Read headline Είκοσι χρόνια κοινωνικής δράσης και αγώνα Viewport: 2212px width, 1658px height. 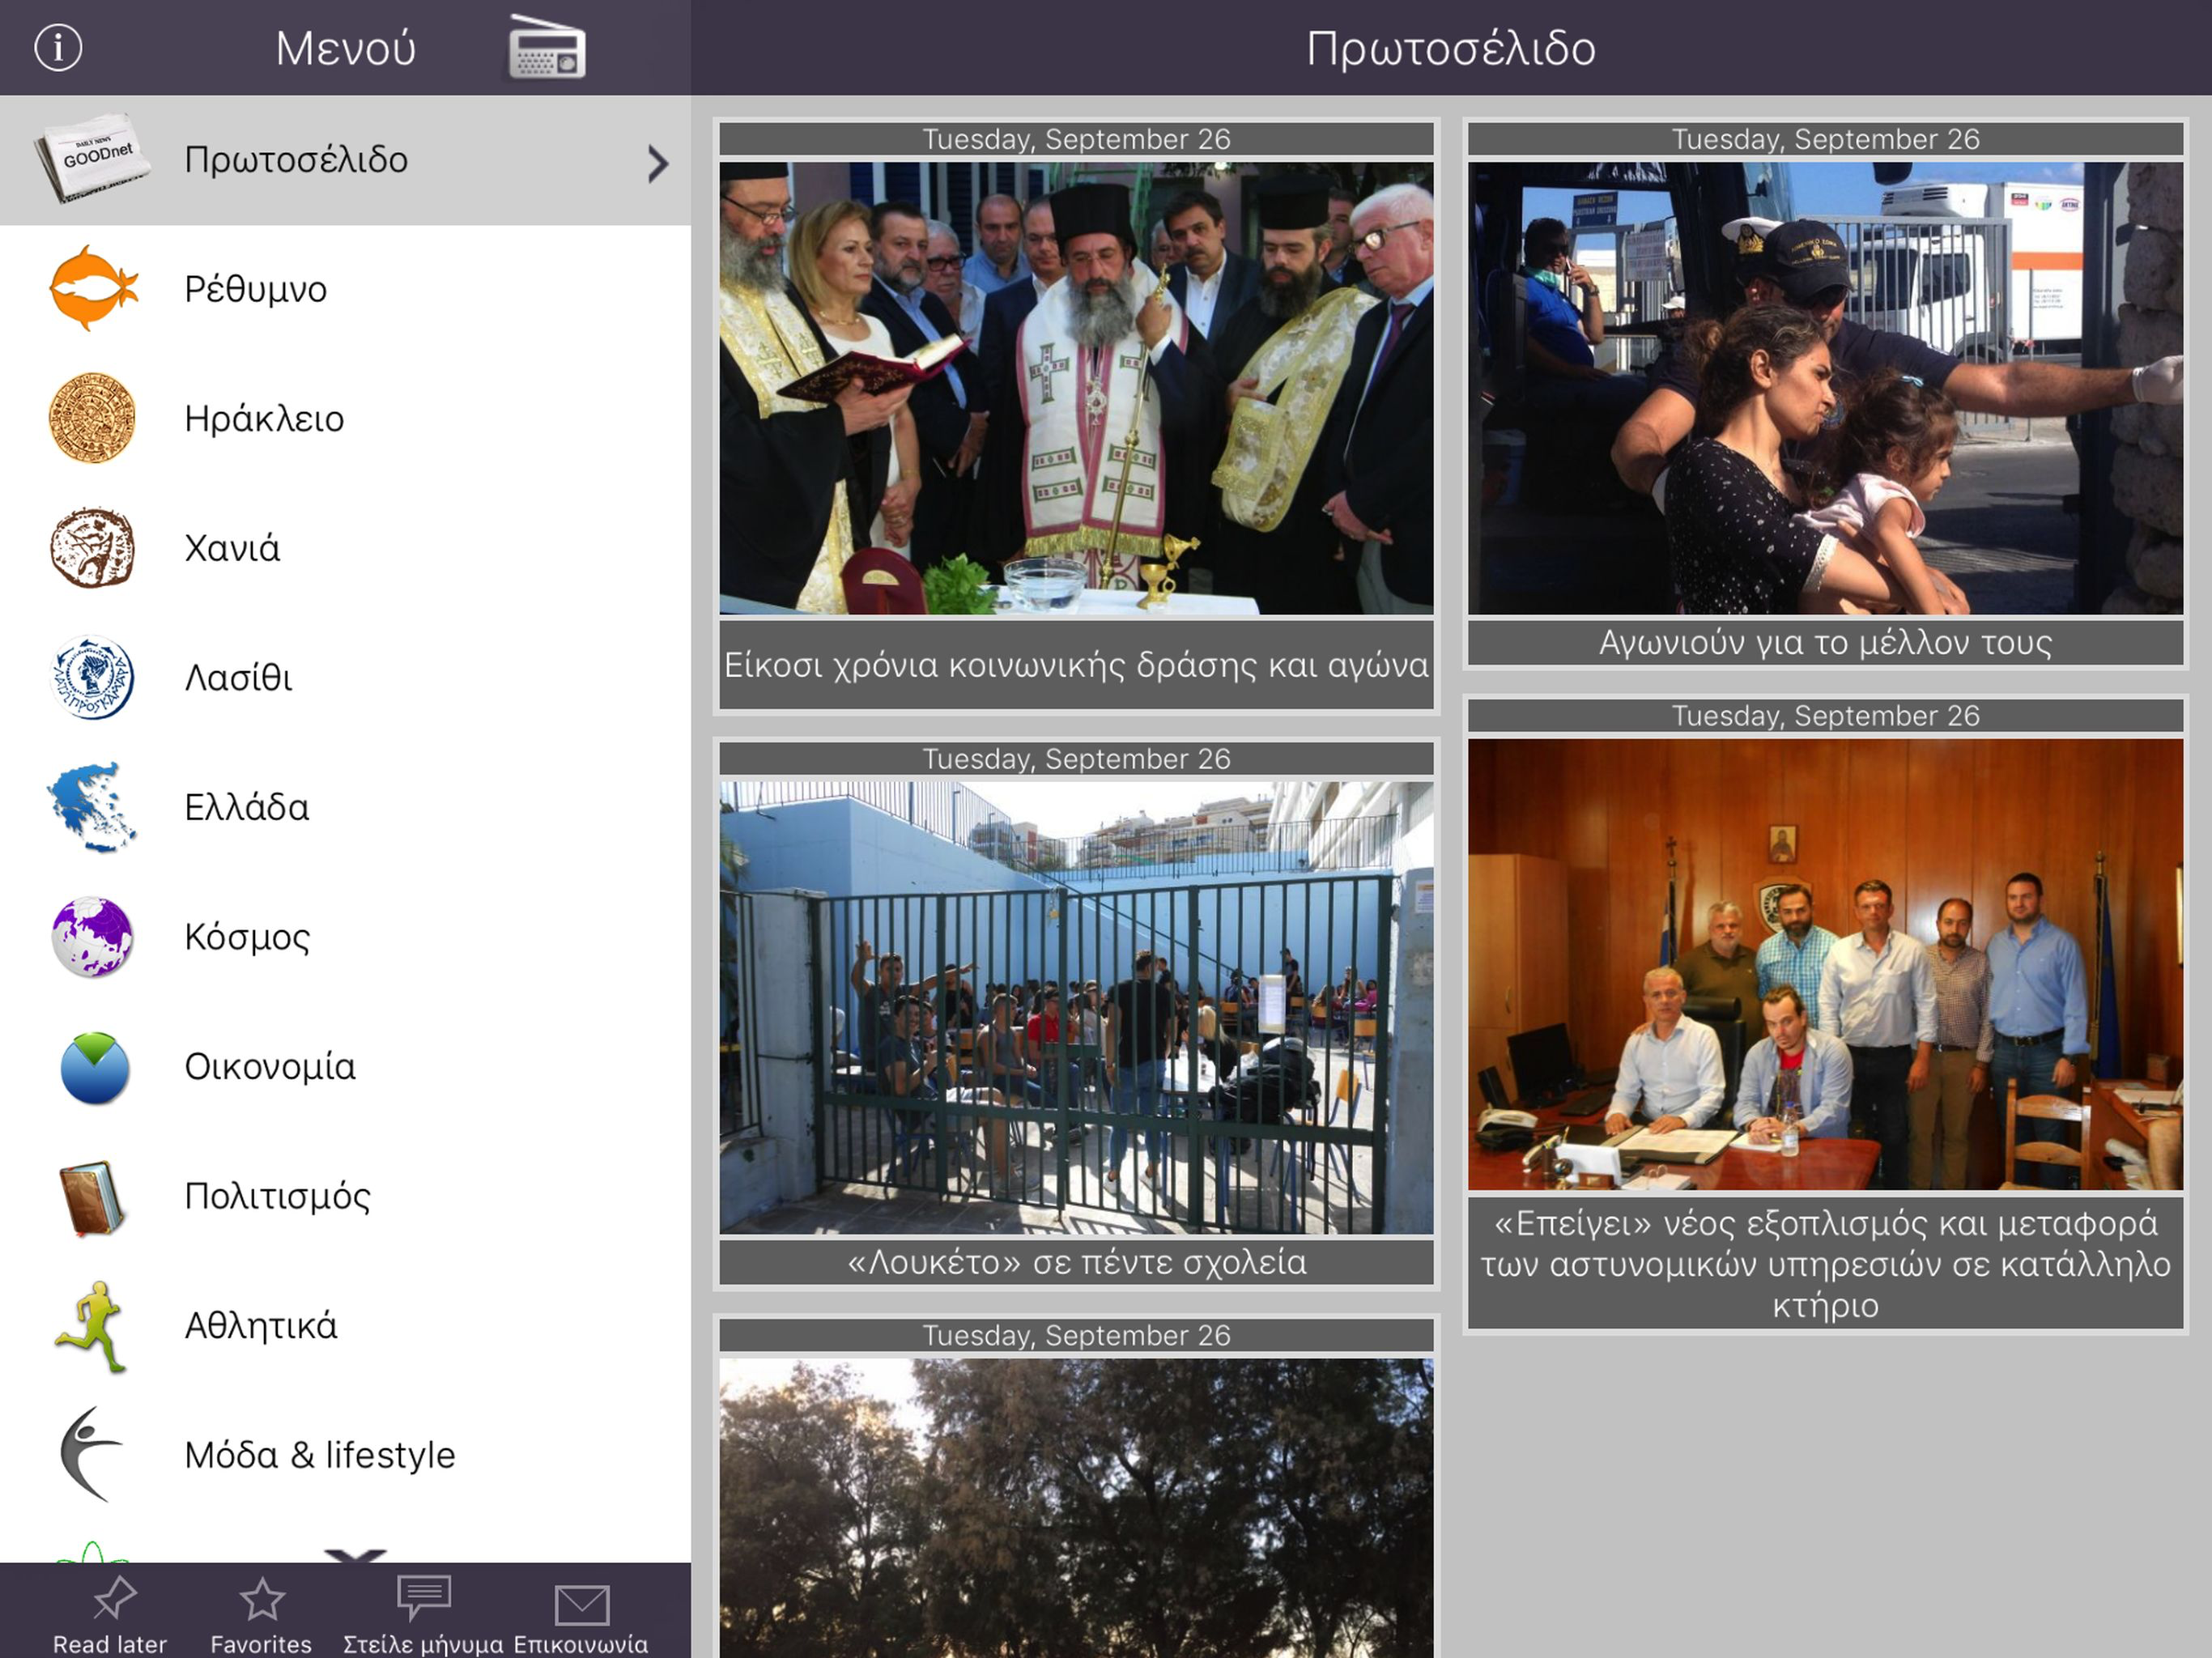(1076, 665)
